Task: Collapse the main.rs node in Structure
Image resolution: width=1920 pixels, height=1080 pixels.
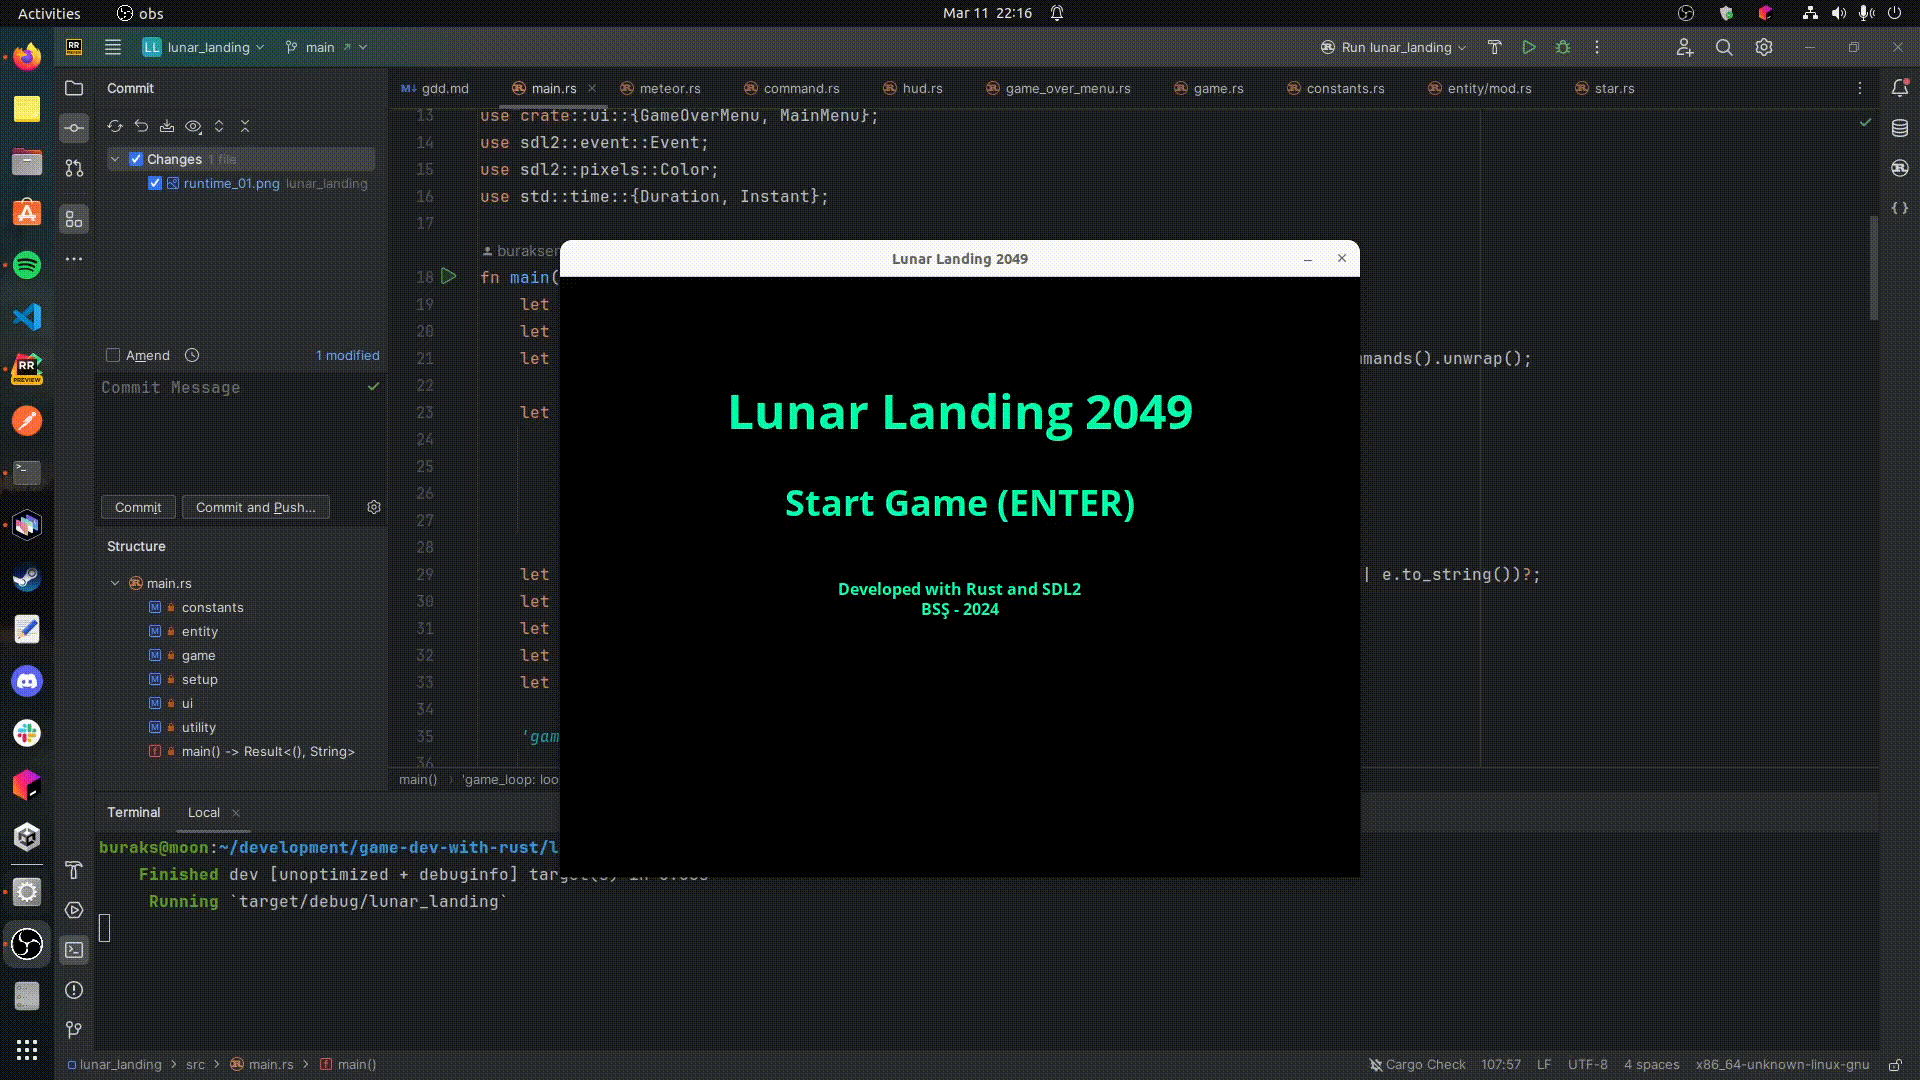Action: click(115, 583)
